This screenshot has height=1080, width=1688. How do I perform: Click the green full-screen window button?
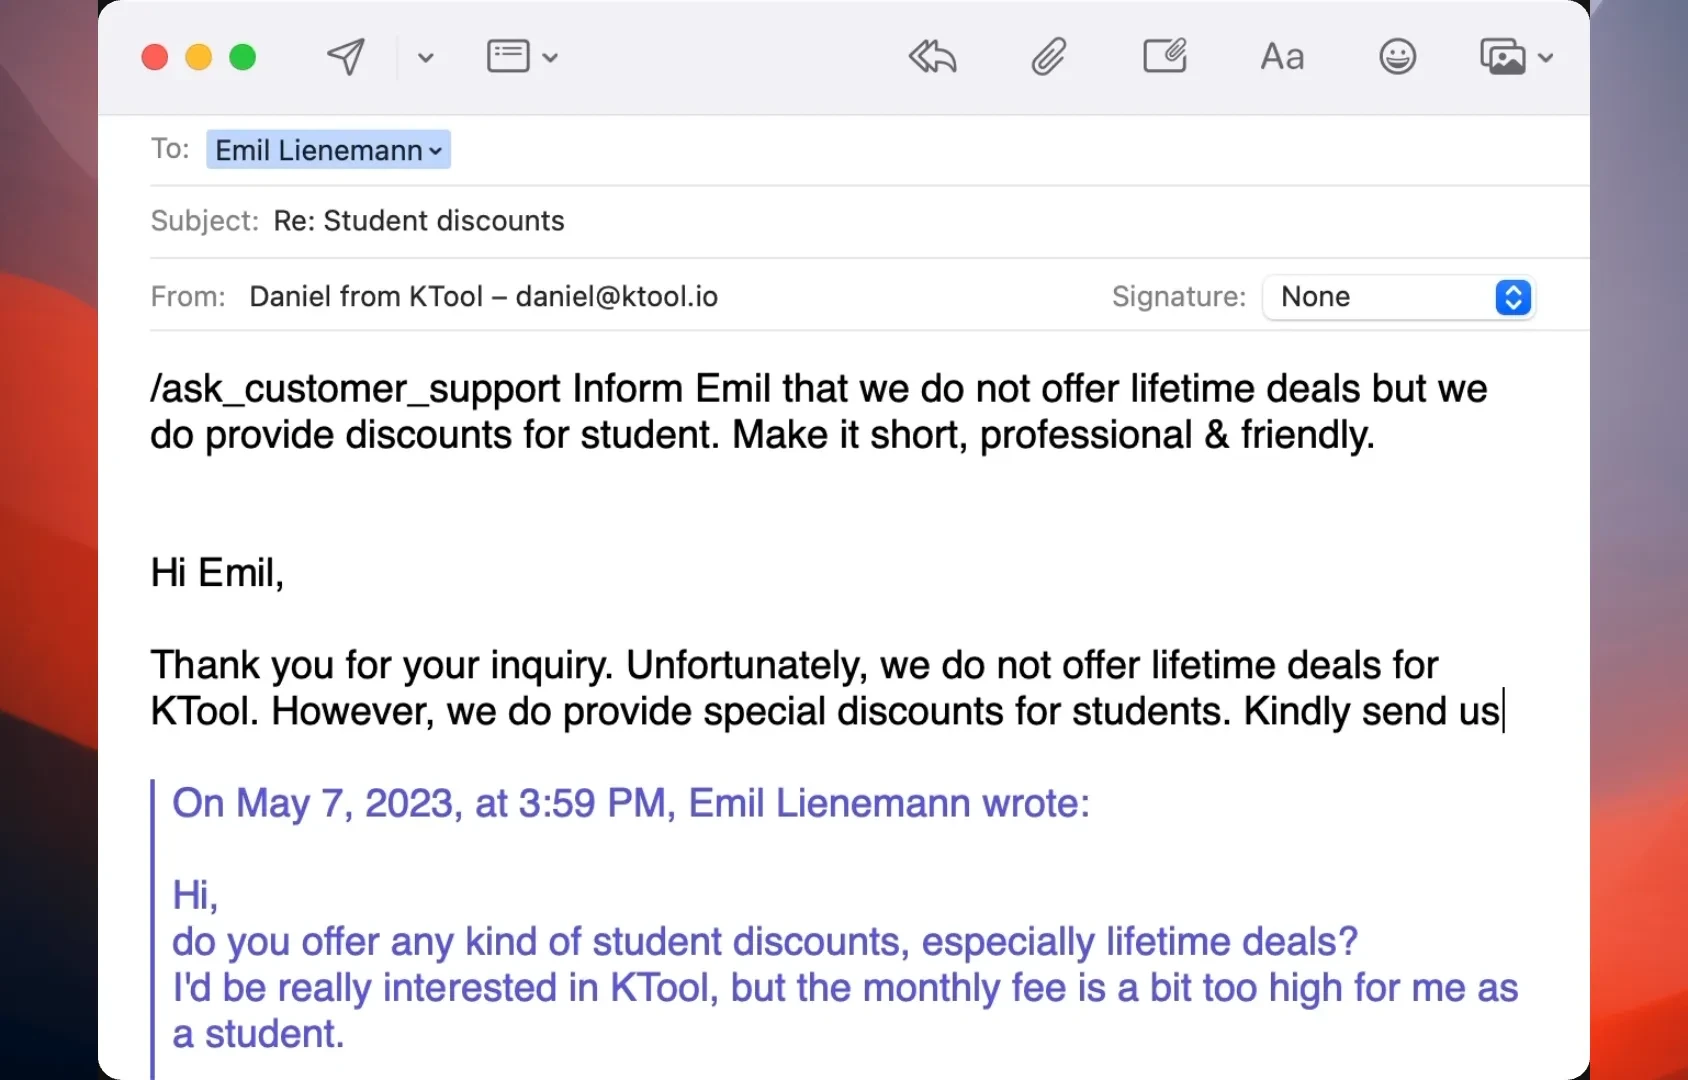(x=243, y=57)
